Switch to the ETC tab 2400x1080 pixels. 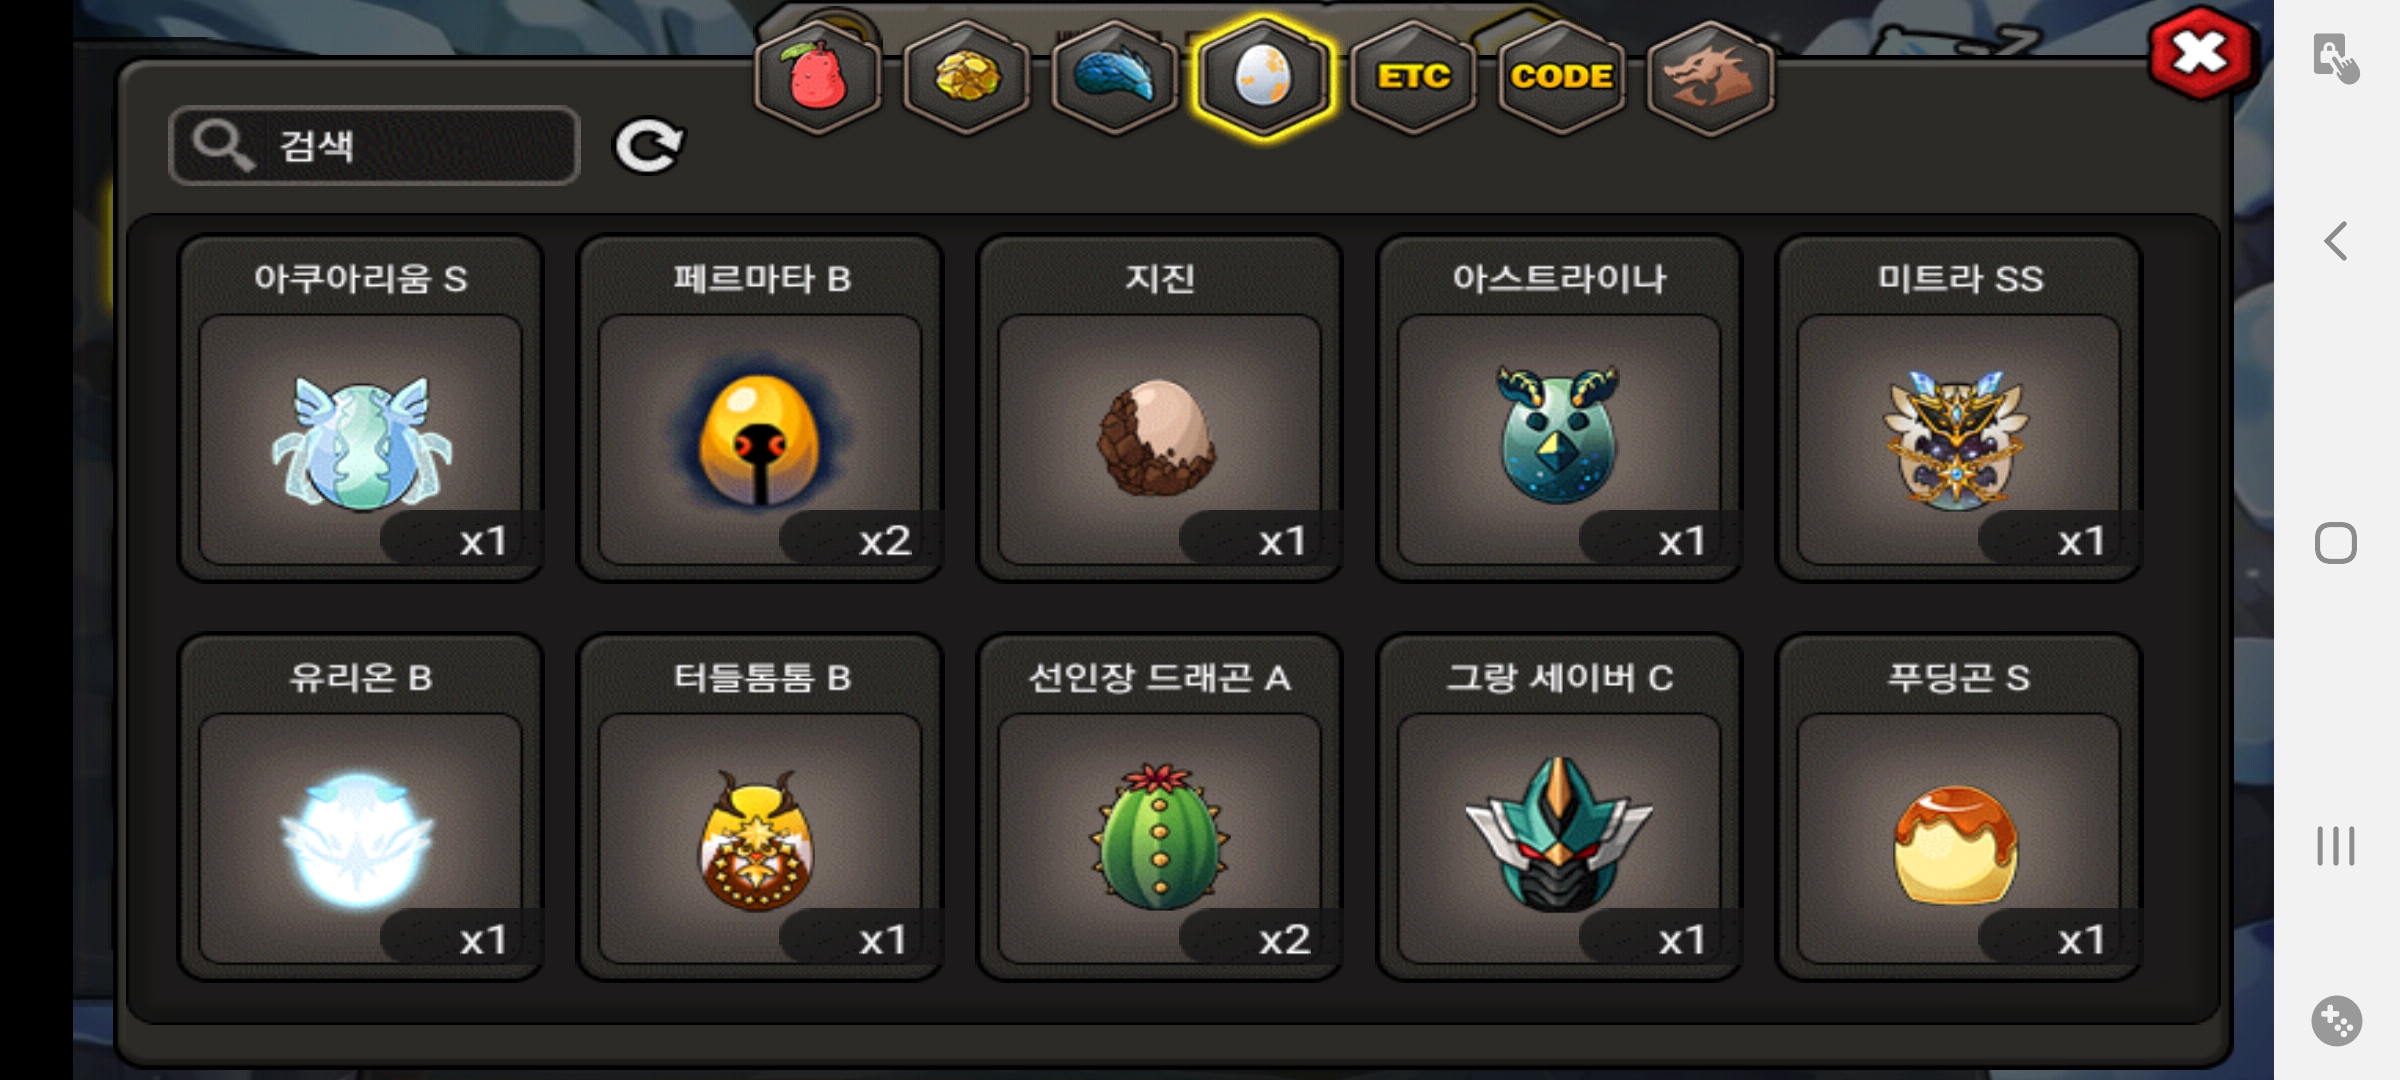[1413, 77]
